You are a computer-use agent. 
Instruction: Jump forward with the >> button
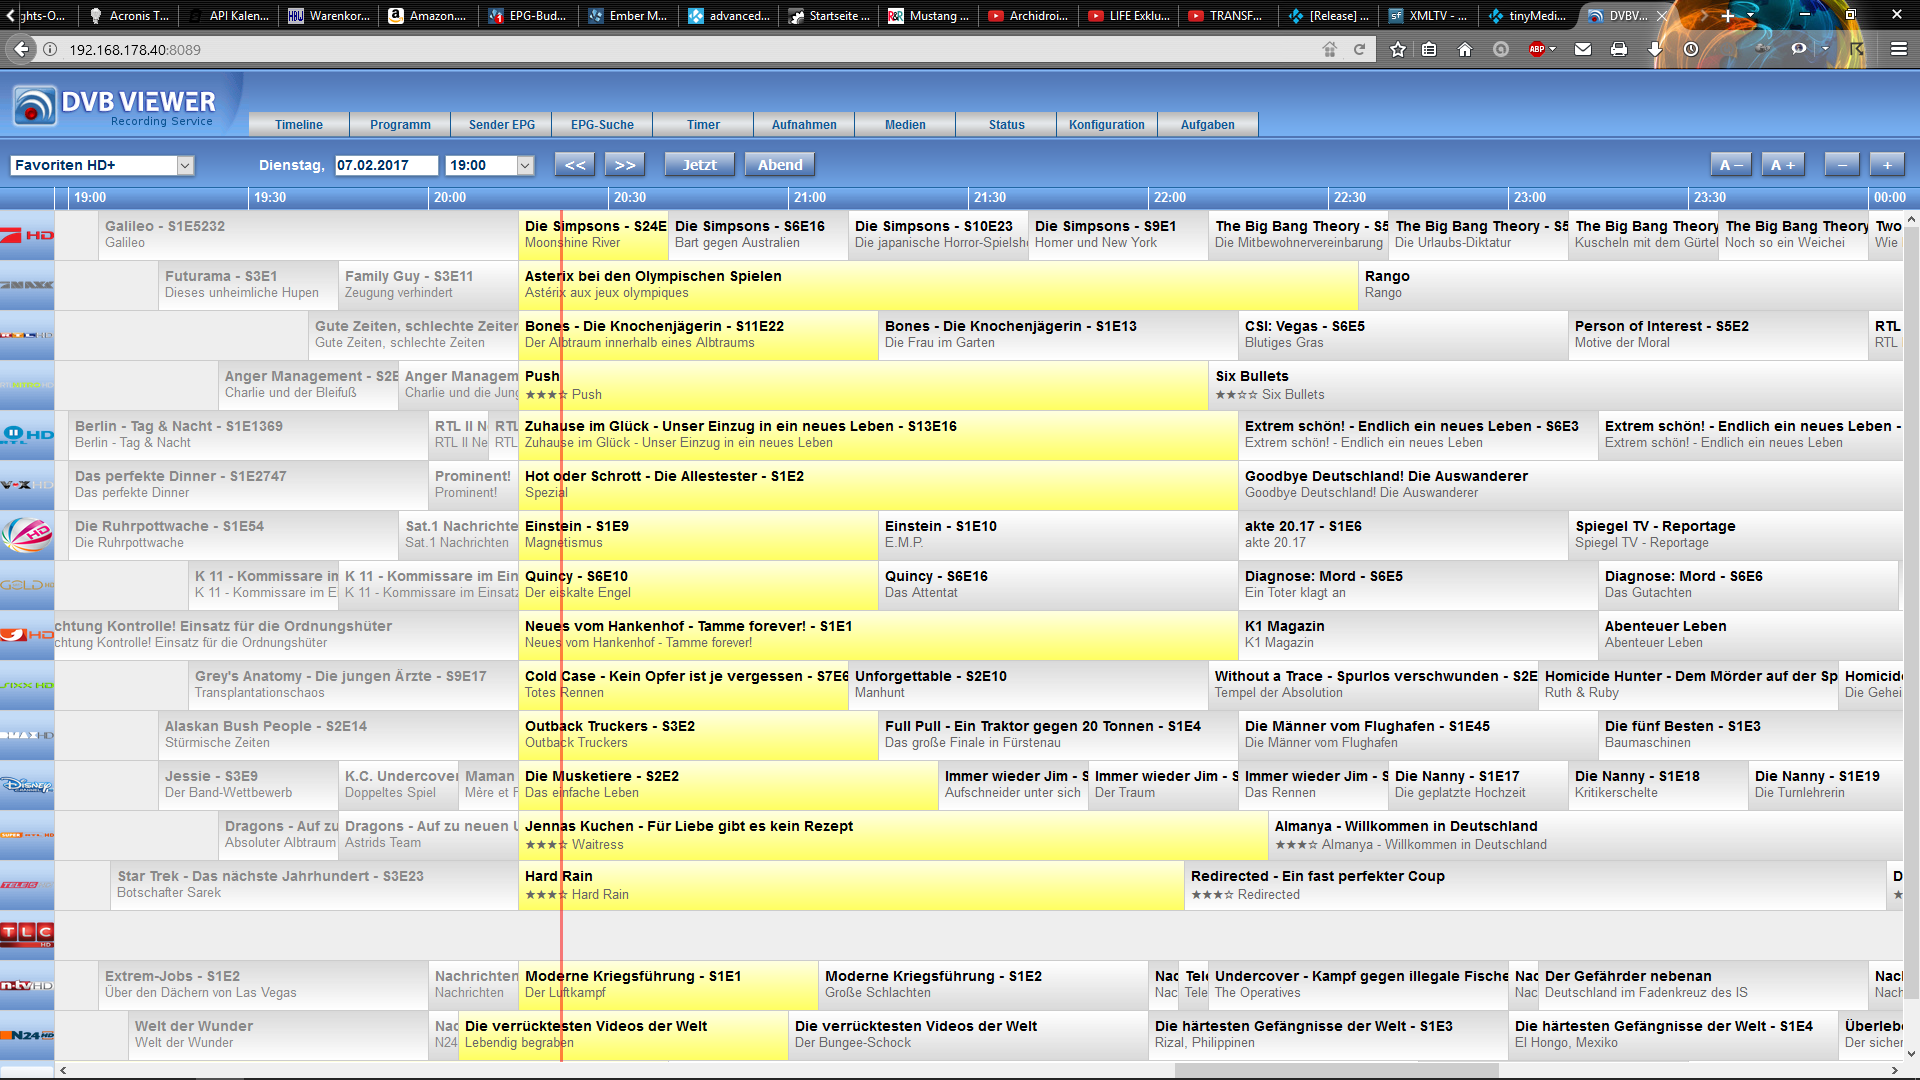click(x=625, y=165)
